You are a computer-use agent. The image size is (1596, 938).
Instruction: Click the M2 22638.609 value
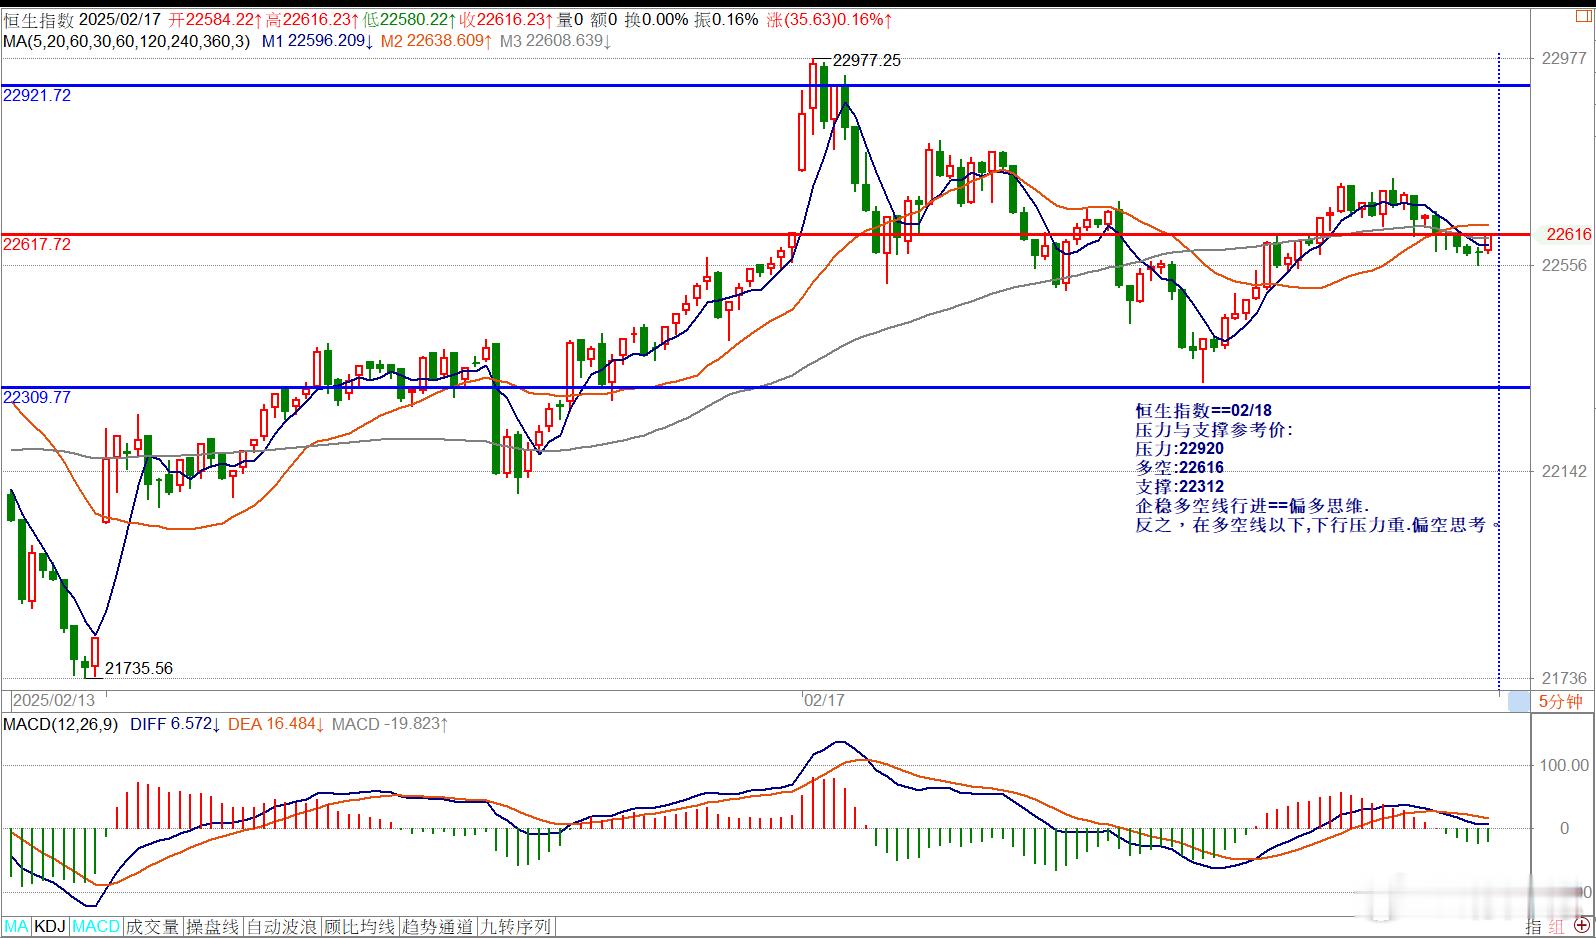coord(436,41)
